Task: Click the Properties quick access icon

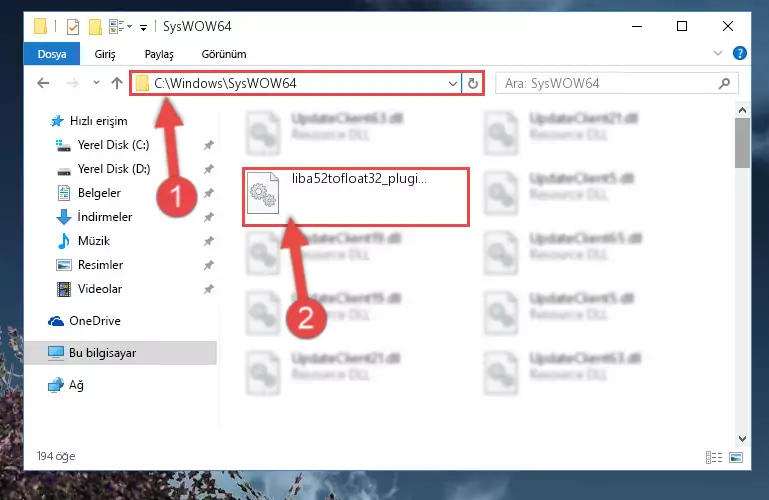Action: tap(73, 26)
